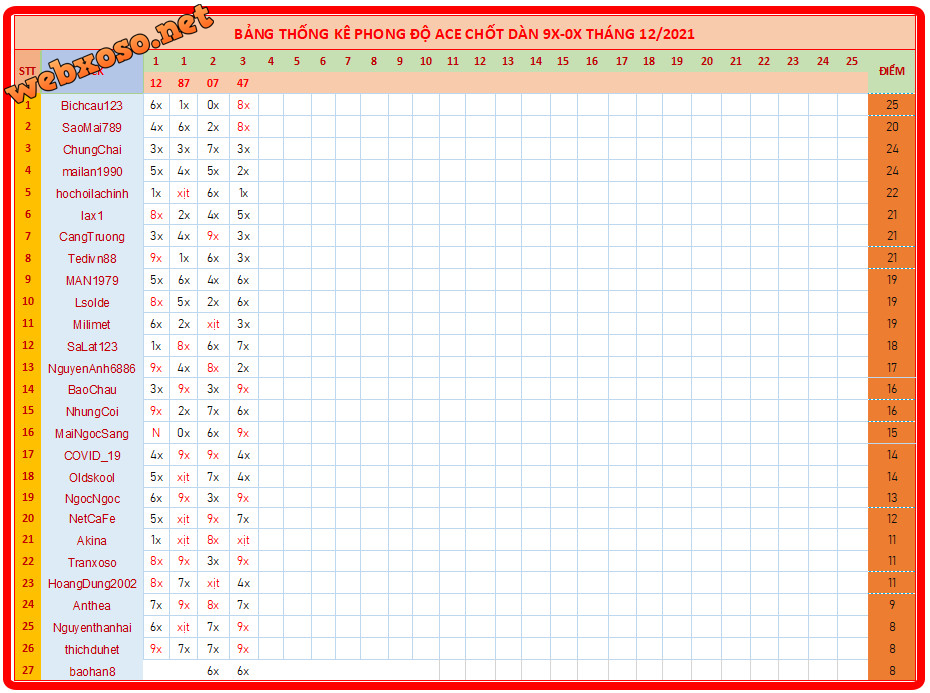Select NgocNgoc's score 13
930x693 pixels.
(x=891, y=498)
